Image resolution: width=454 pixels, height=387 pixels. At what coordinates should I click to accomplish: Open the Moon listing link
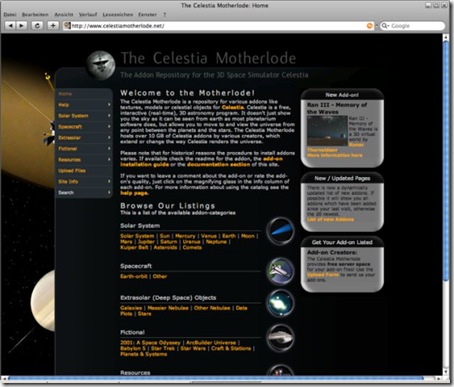click(248, 236)
